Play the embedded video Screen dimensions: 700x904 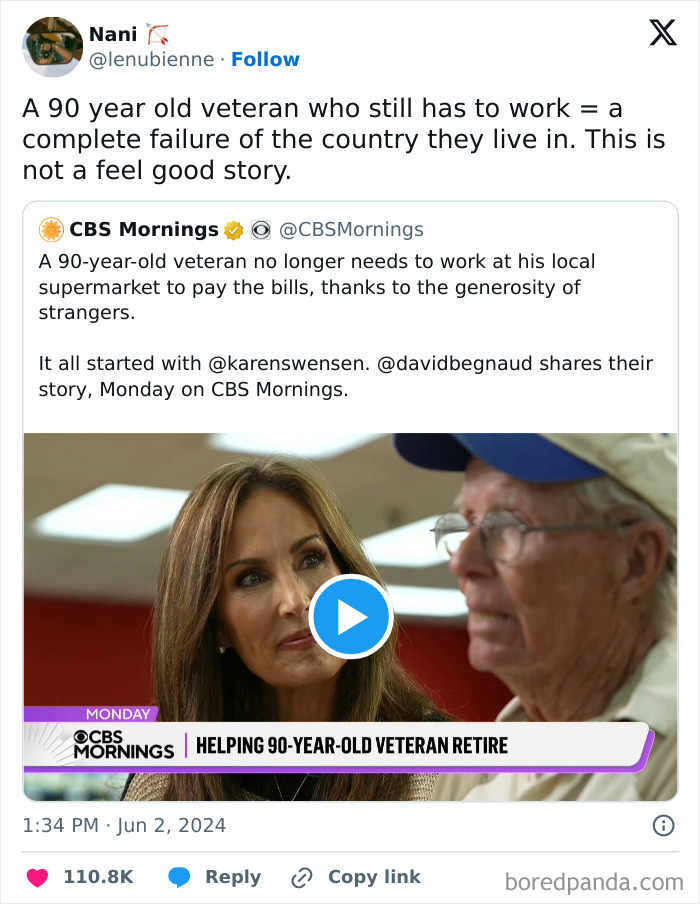pyautogui.click(x=350, y=616)
